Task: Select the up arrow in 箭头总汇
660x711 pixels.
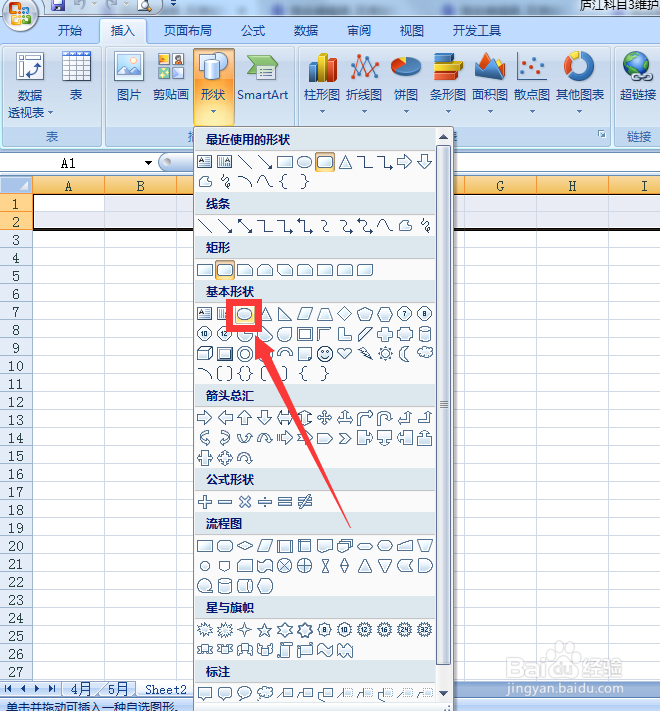Action: tap(245, 418)
